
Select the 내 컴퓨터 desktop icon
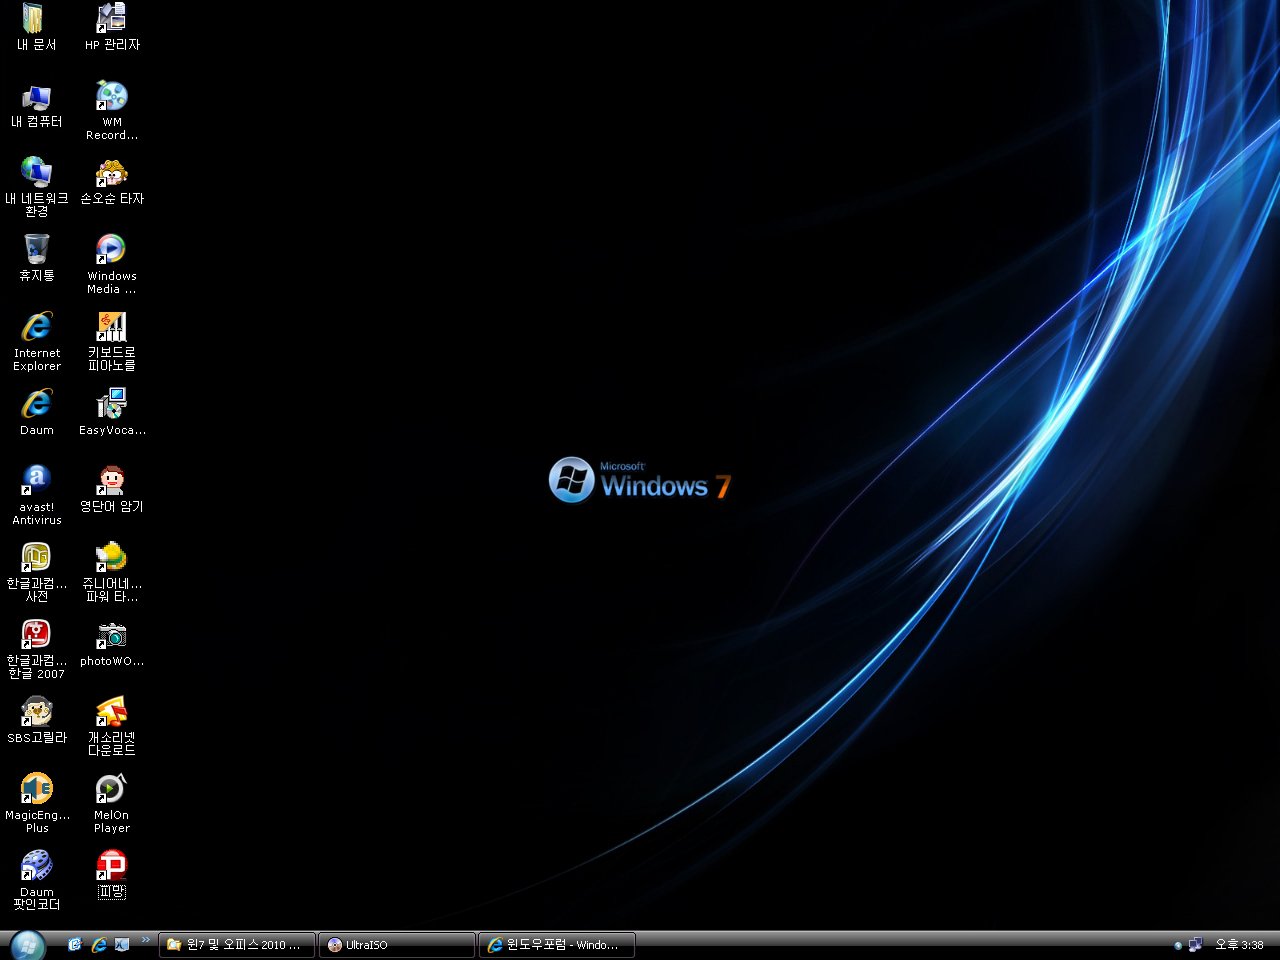[x=36, y=105]
